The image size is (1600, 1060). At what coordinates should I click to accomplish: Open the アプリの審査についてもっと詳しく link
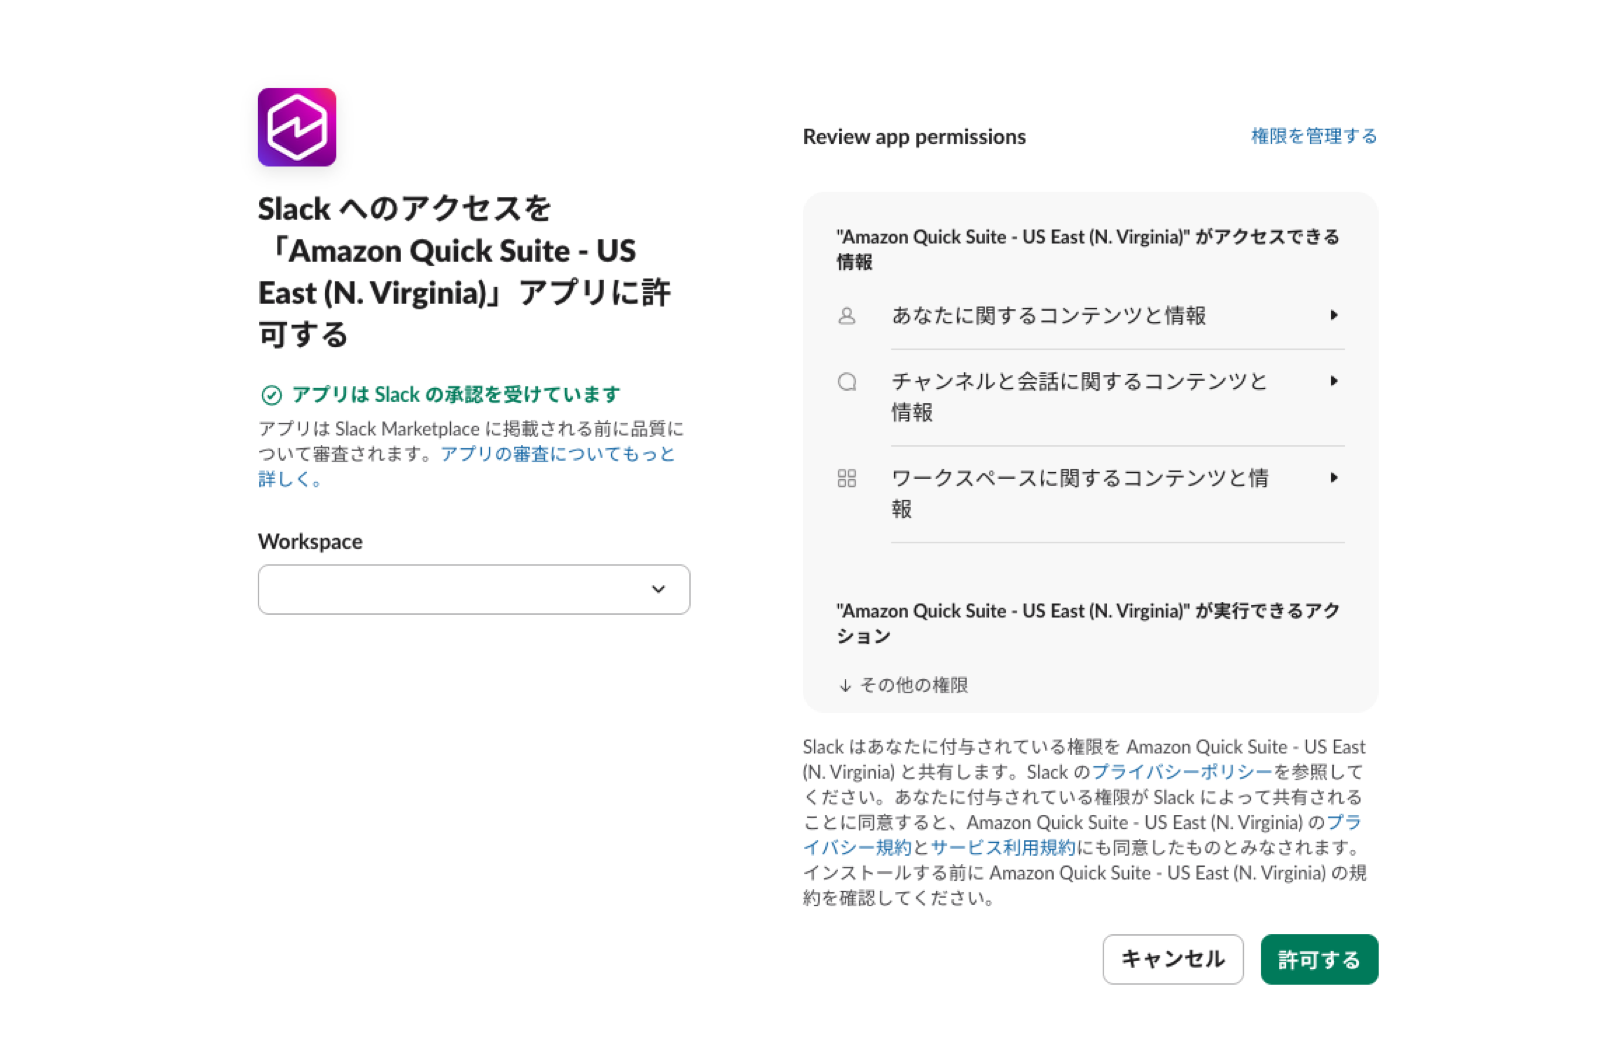point(467,466)
